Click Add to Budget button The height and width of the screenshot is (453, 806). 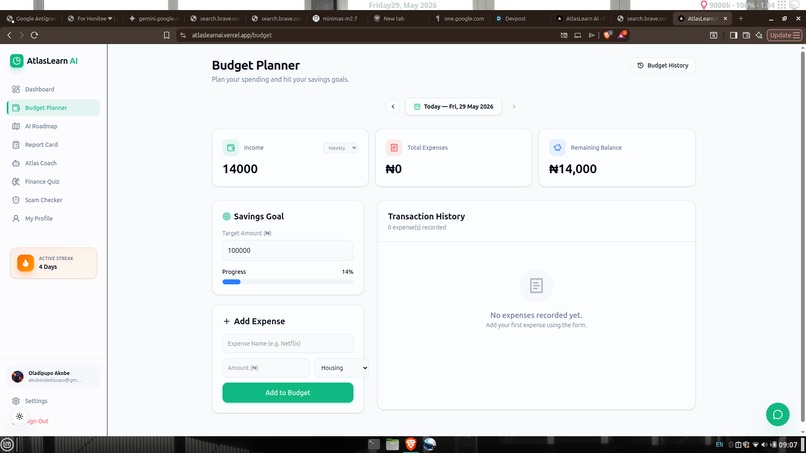[x=287, y=392]
